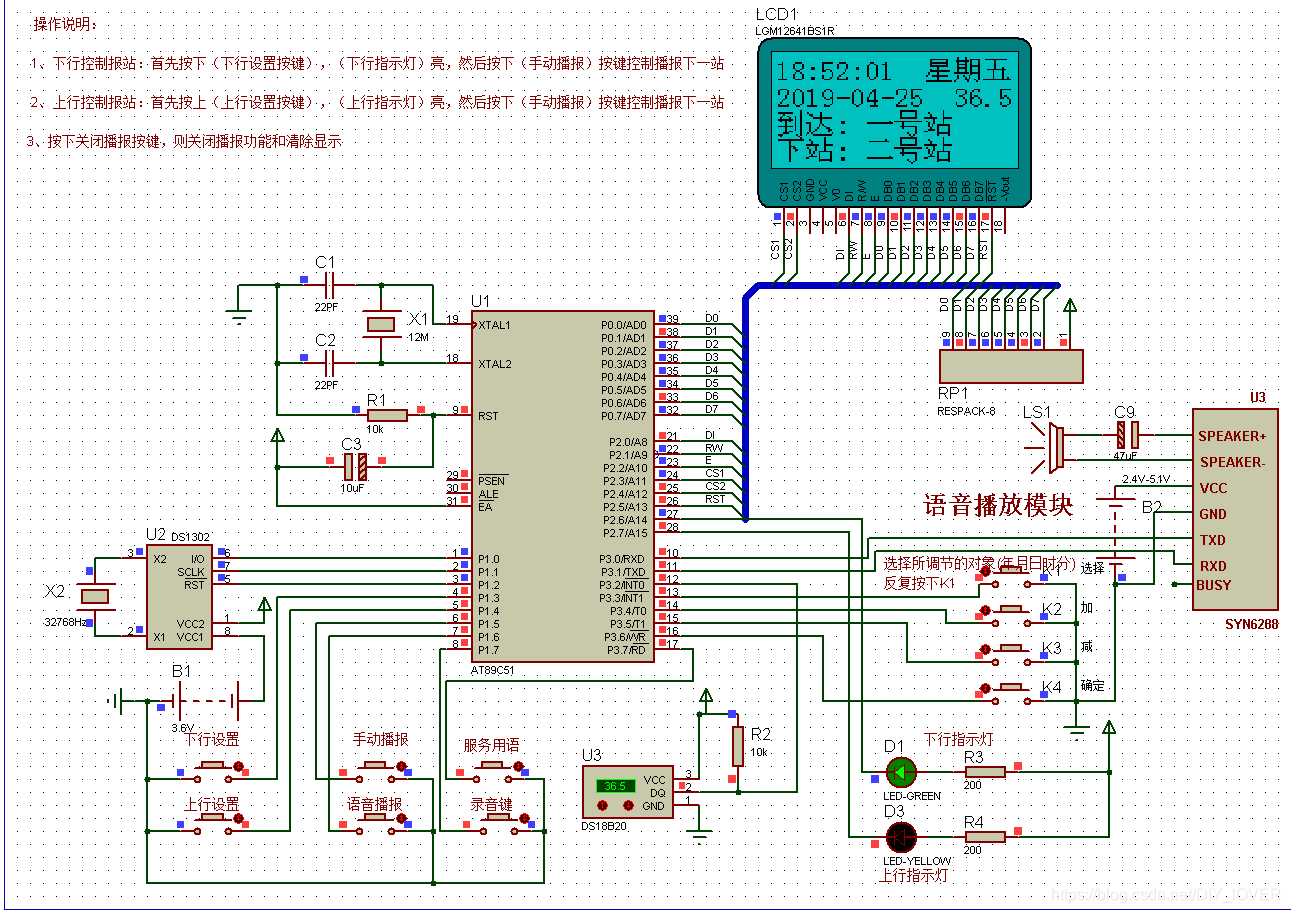This screenshot has height=913, width=1291.
Task: Select the C9 47uF capacitor
Action: click(x=1127, y=434)
